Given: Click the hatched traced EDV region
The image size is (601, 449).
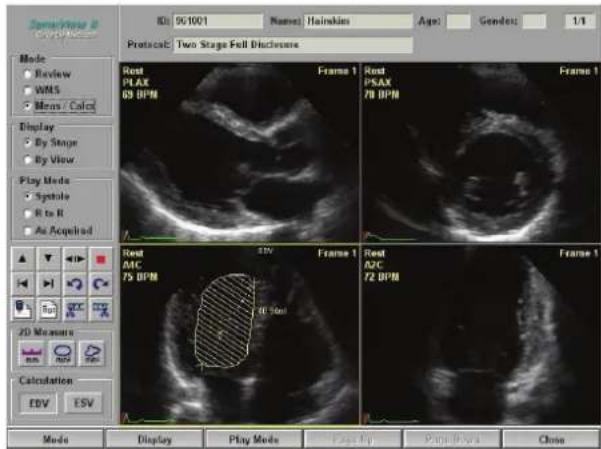Looking at the screenshot, I should (225, 321).
